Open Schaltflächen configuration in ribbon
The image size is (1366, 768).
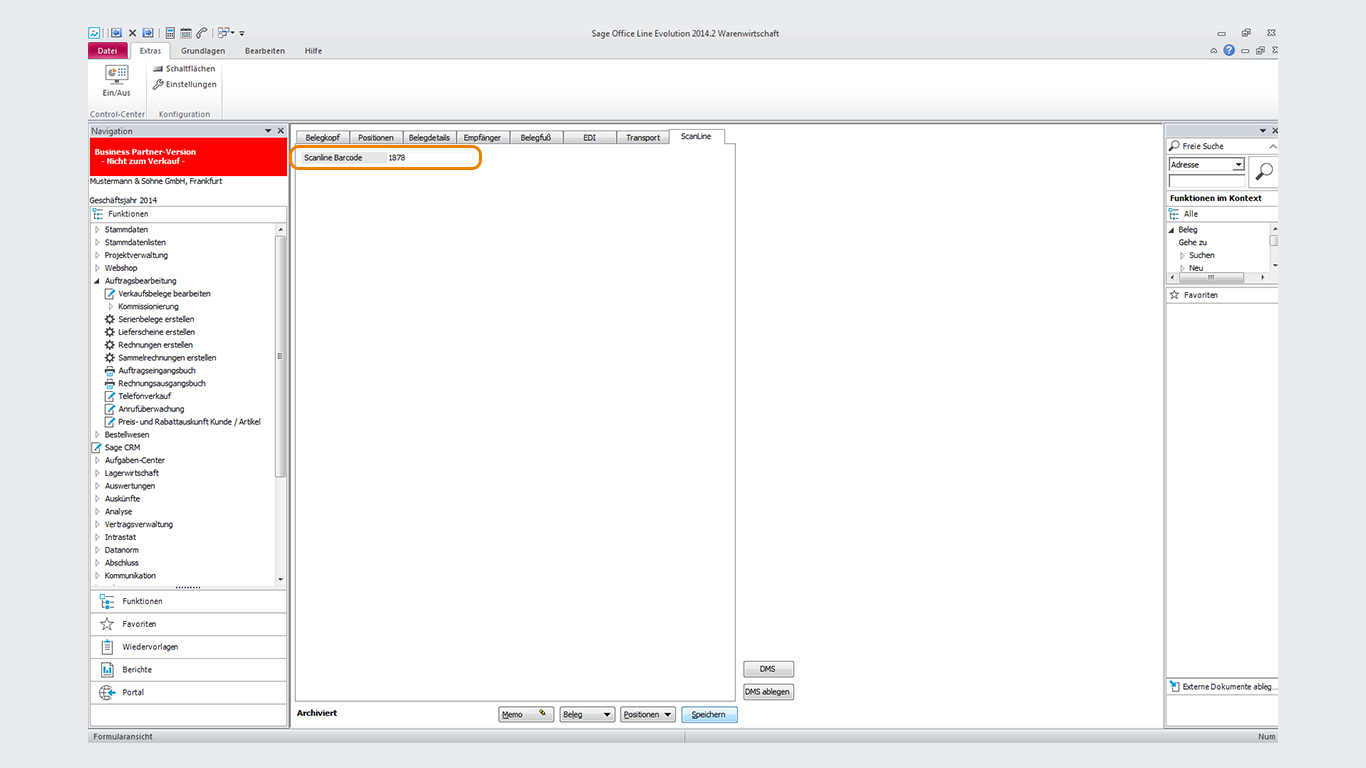tap(184, 69)
